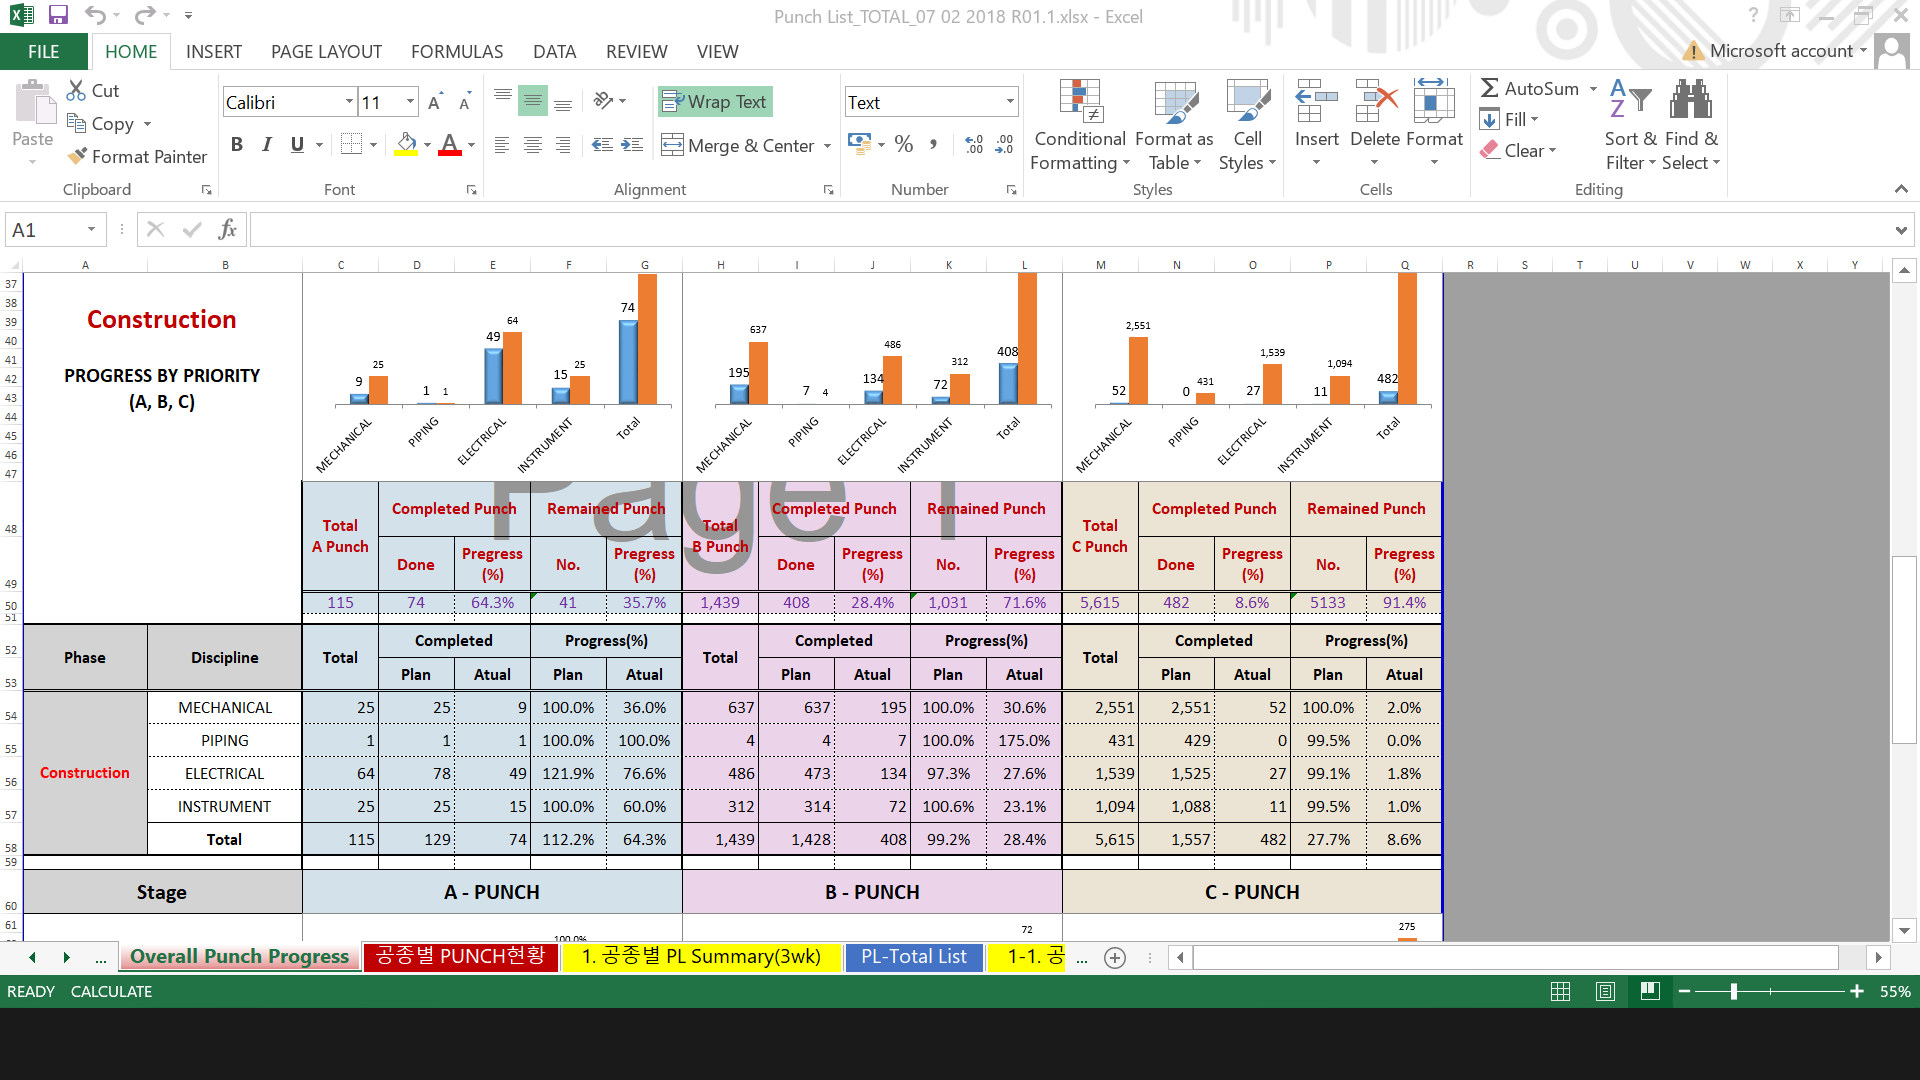This screenshot has height=1080, width=1920.
Task: Click the Find & Select binoculars icon
Action: [x=1690, y=101]
